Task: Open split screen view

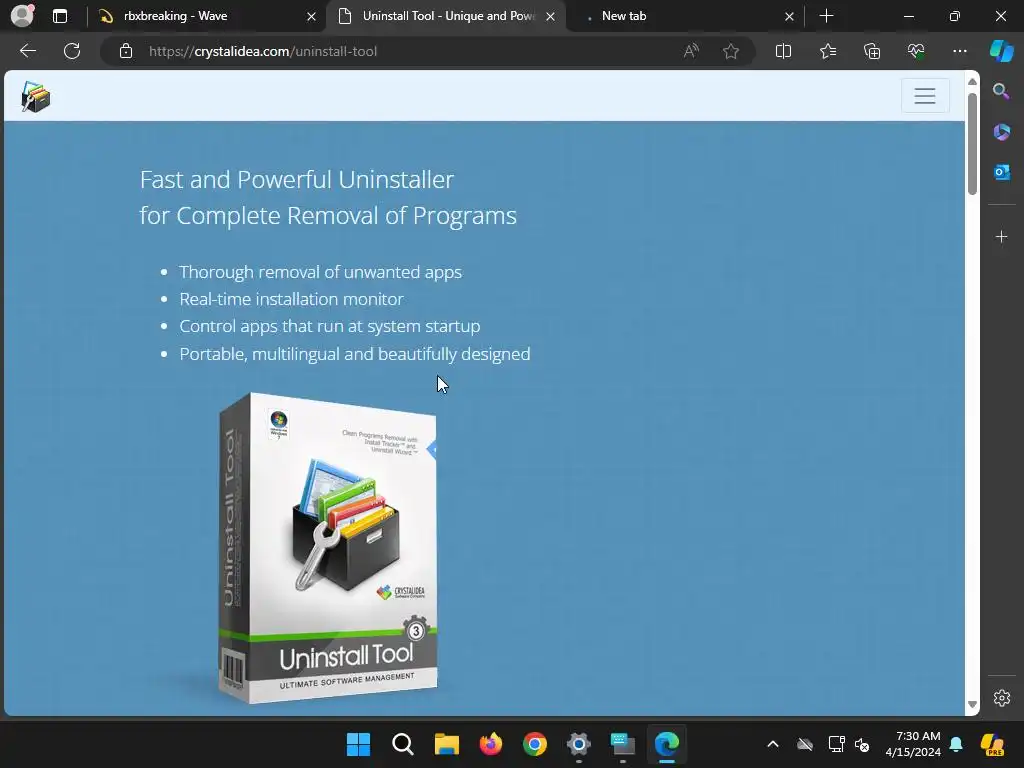Action: tap(783, 51)
